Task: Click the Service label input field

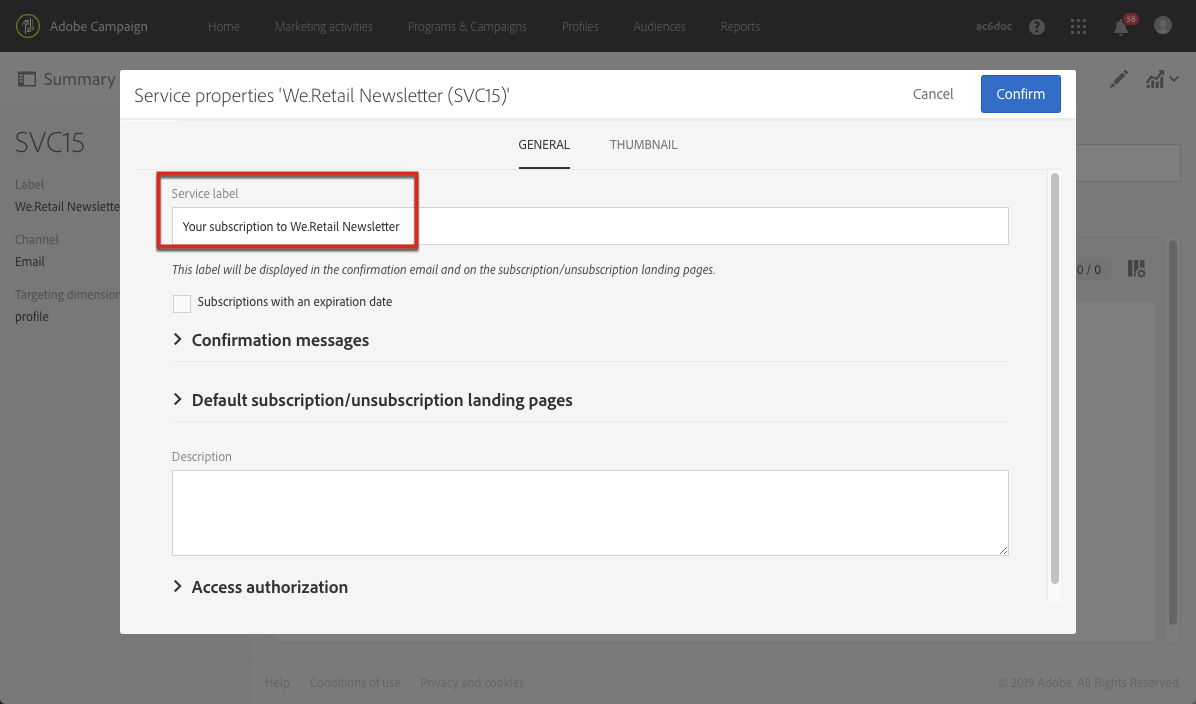Action: (590, 227)
